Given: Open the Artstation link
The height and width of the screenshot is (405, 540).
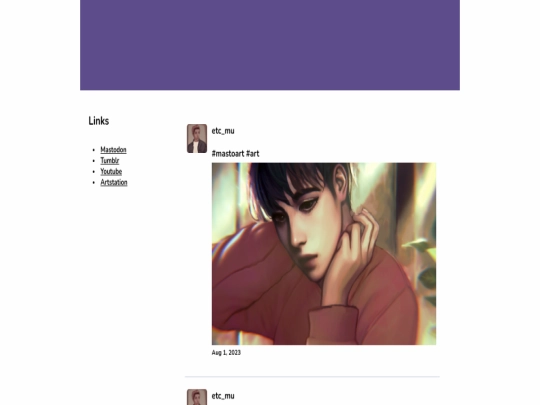Looking at the screenshot, I should [x=114, y=183].
